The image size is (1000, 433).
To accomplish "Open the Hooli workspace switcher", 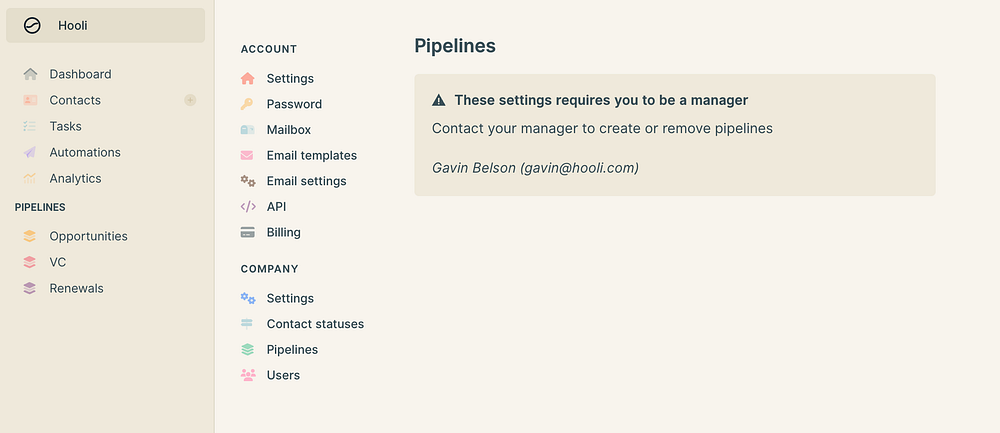I will [x=105, y=26].
